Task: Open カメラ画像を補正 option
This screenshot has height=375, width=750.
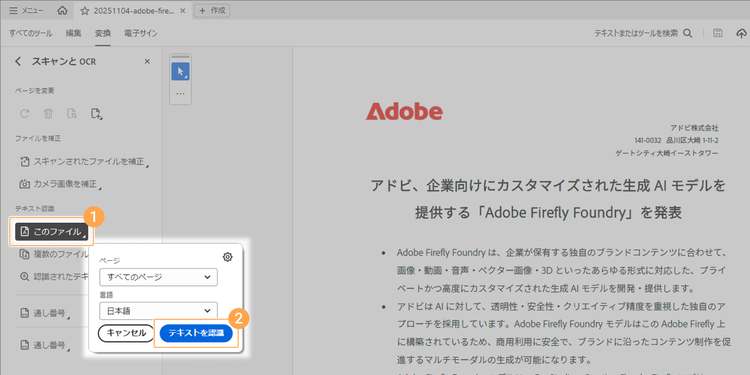Action: 60,184
